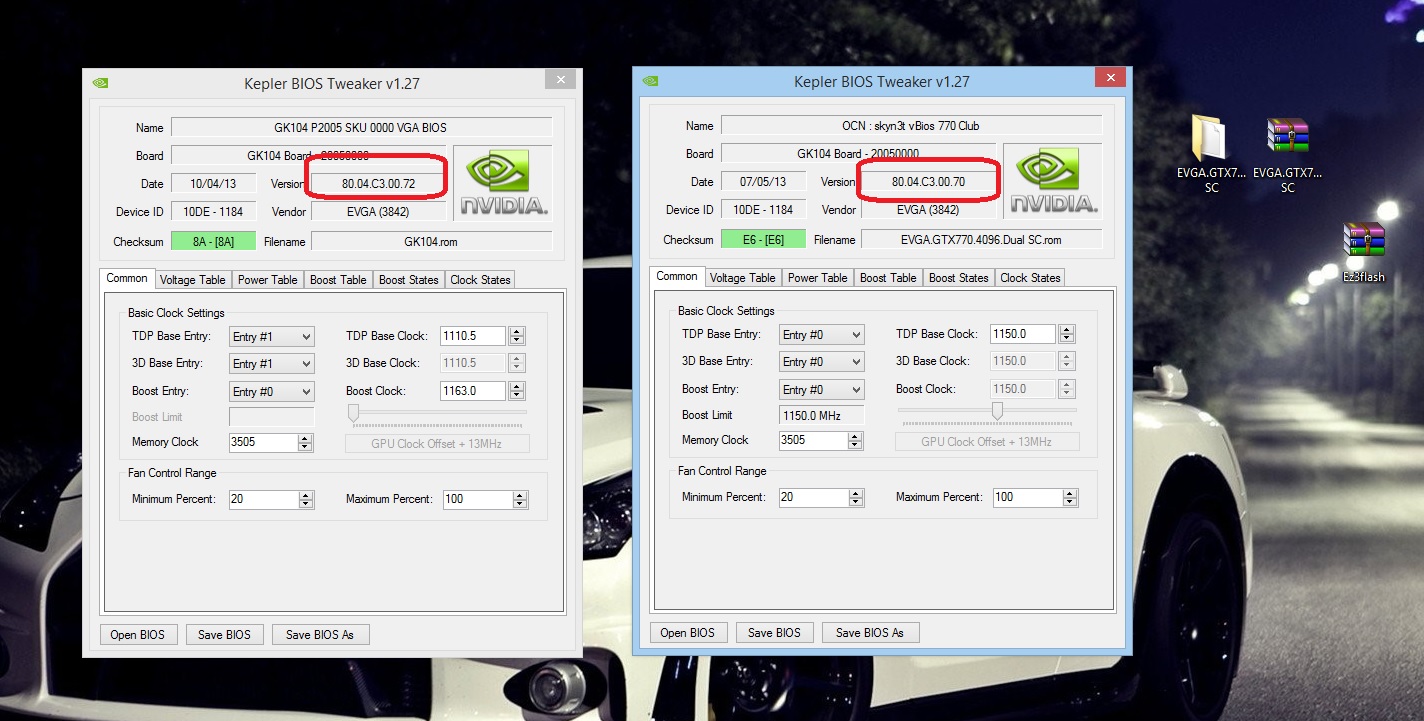Click the OCN skyn3t vBios Name field

(x=911, y=126)
